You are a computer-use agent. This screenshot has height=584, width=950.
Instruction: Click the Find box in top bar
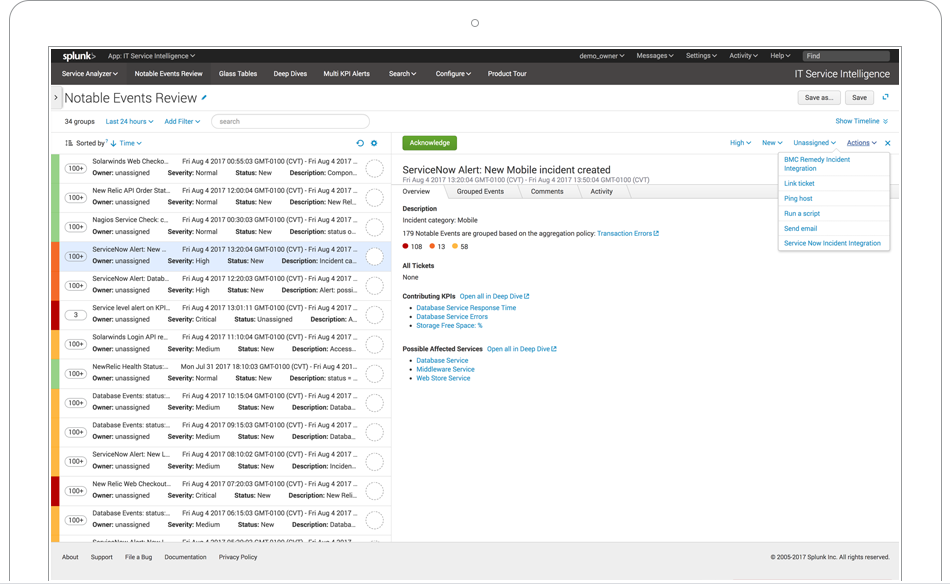pos(846,56)
